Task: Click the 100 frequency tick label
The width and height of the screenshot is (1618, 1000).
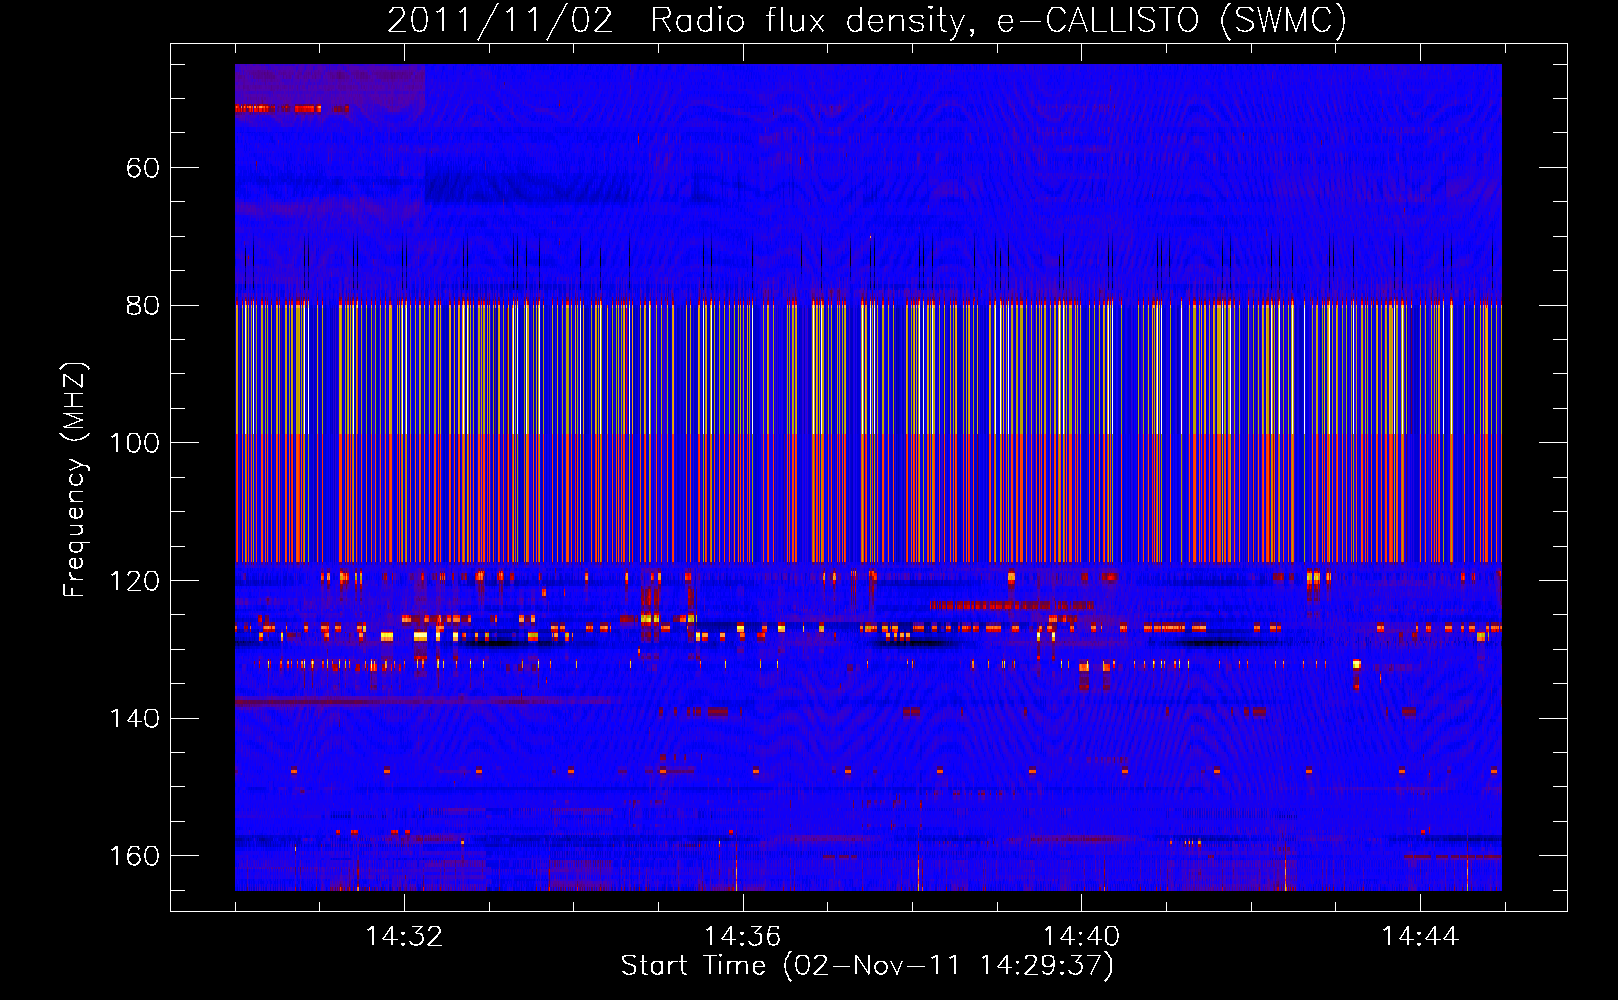Action: pos(134,443)
